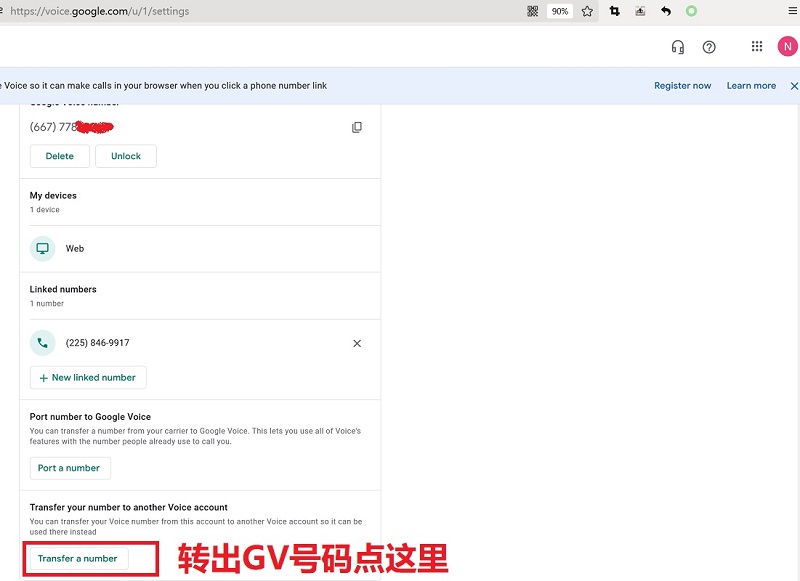The height and width of the screenshot is (581, 800).
Task: Click the Delete button
Action: 60,156
